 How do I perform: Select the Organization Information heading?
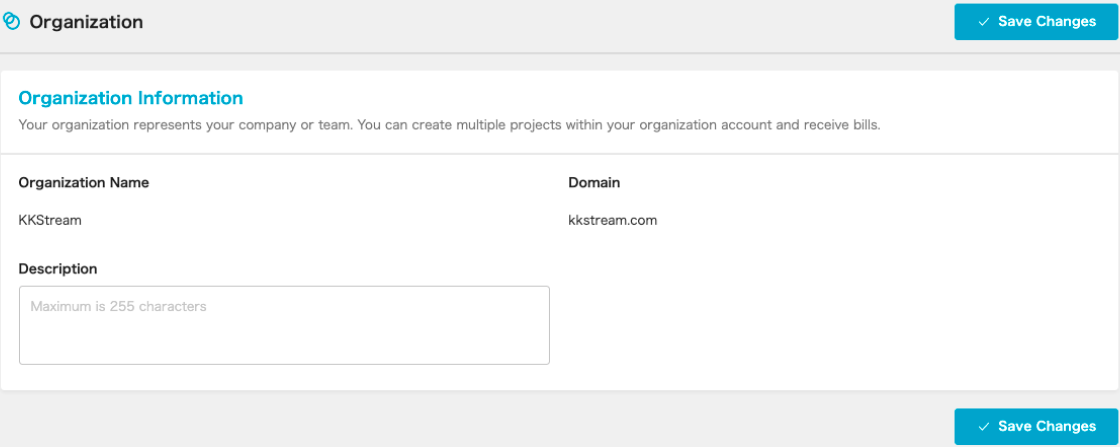coord(131,98)
